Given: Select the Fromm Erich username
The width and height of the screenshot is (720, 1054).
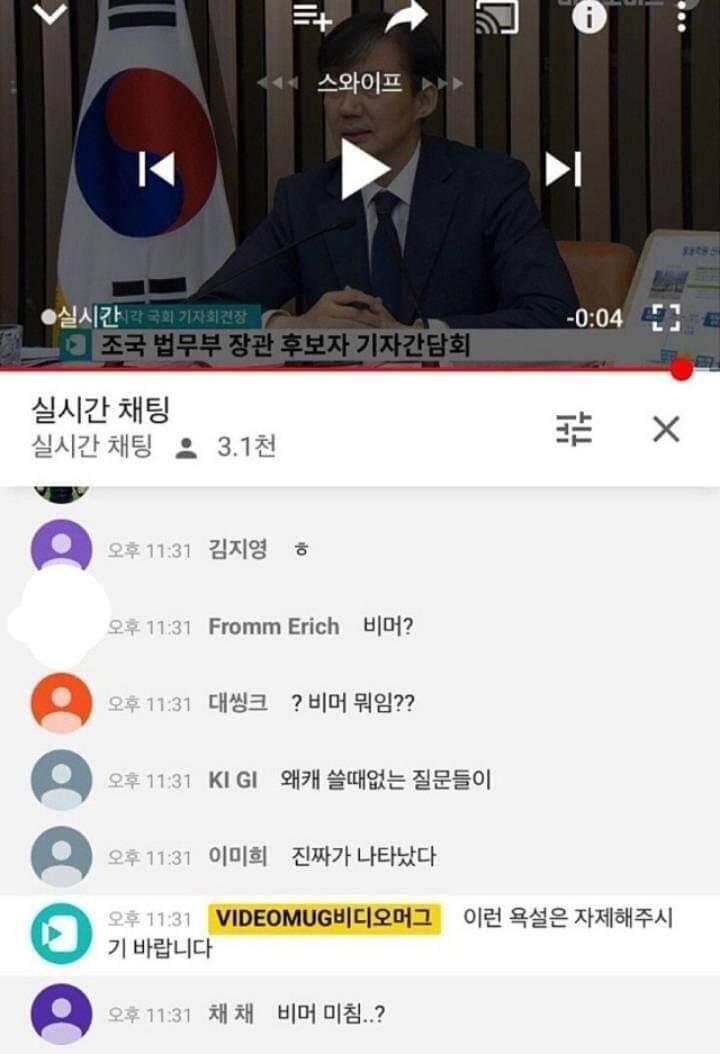Looking at the screenshot, I should [274, 626].
